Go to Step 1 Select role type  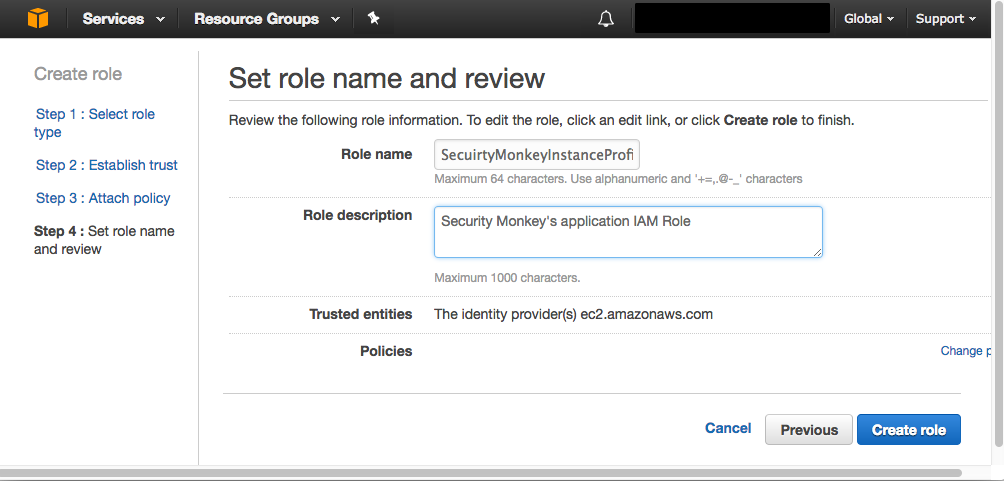click(94, 123)
